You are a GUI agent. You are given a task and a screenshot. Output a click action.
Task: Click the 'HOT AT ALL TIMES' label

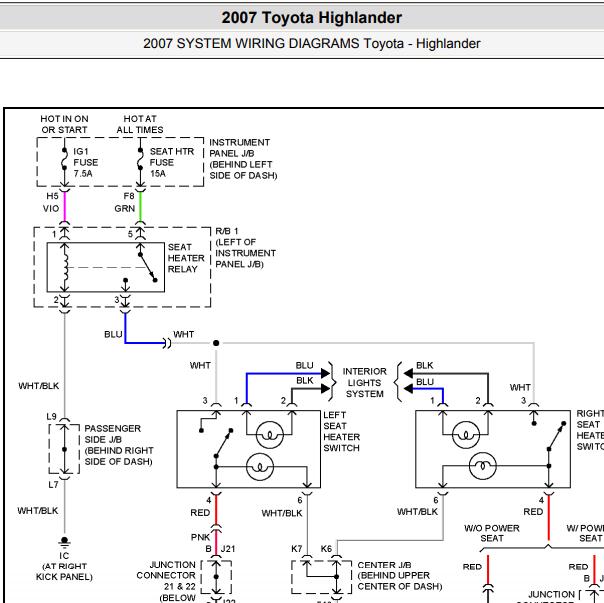click(140, 124)
